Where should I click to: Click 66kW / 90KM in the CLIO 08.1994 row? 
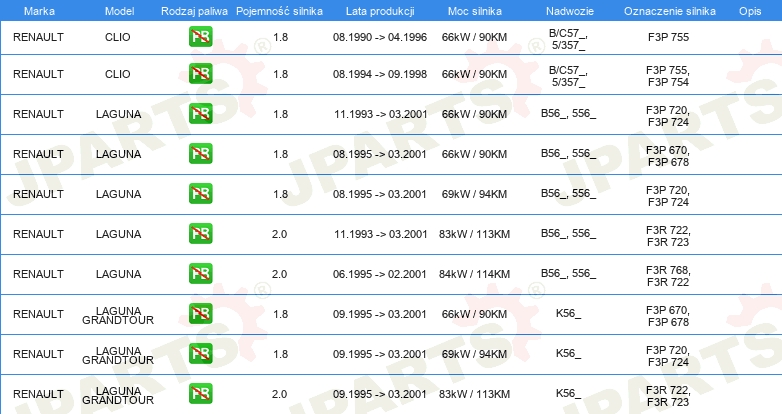[x=474, y=74]
